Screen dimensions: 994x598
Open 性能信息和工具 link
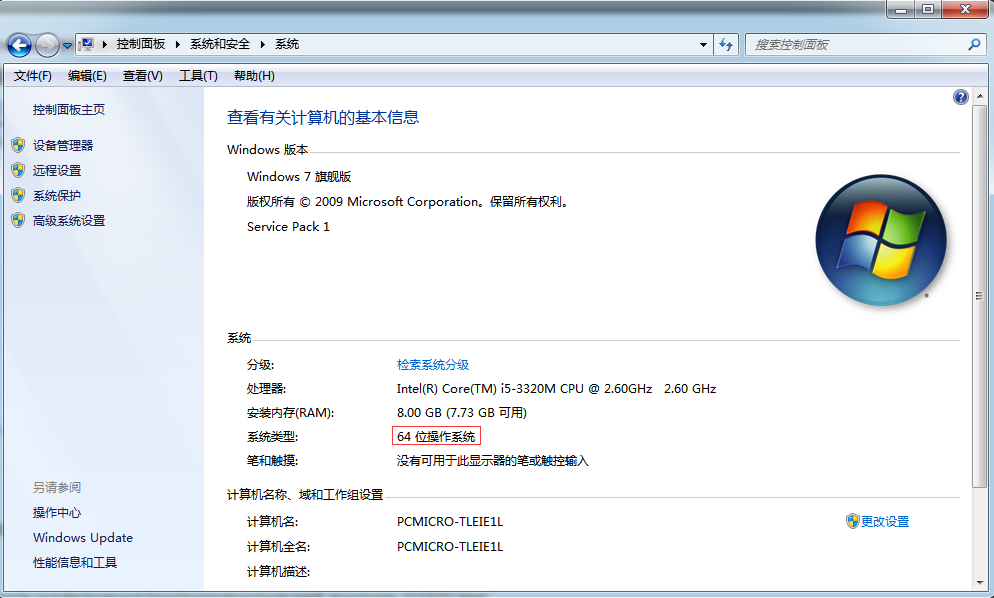pyautogui.click(x=75, y=562)
